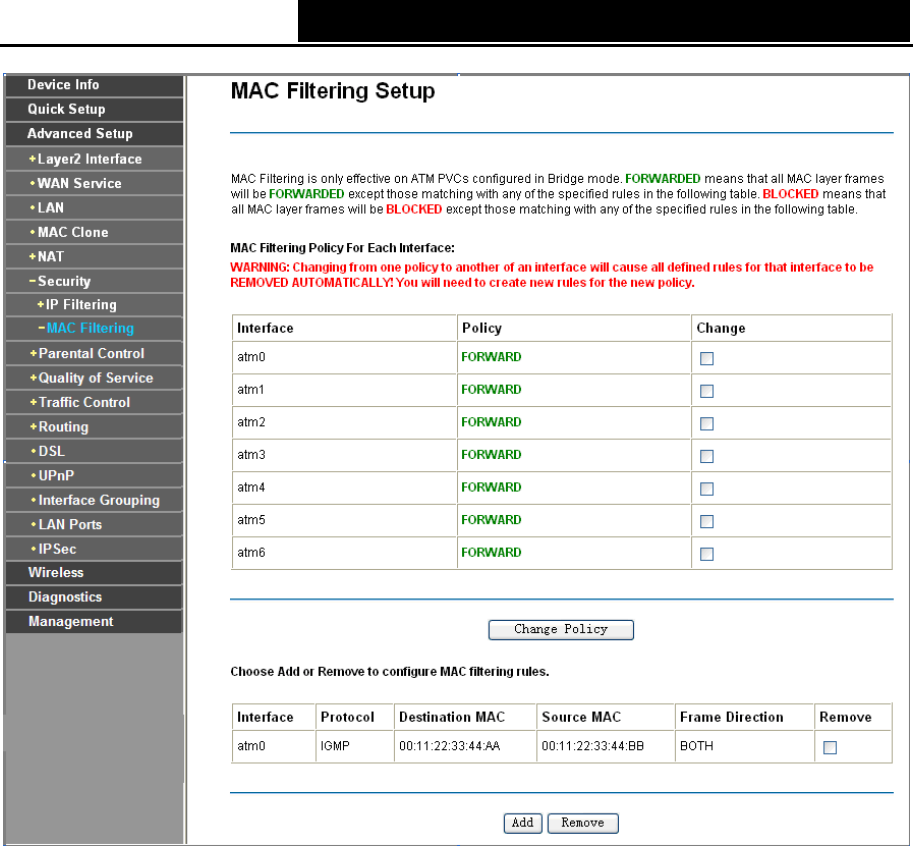Expand Quality of Service submenu
The image size is (913, 846).
(x=95, y=378)
